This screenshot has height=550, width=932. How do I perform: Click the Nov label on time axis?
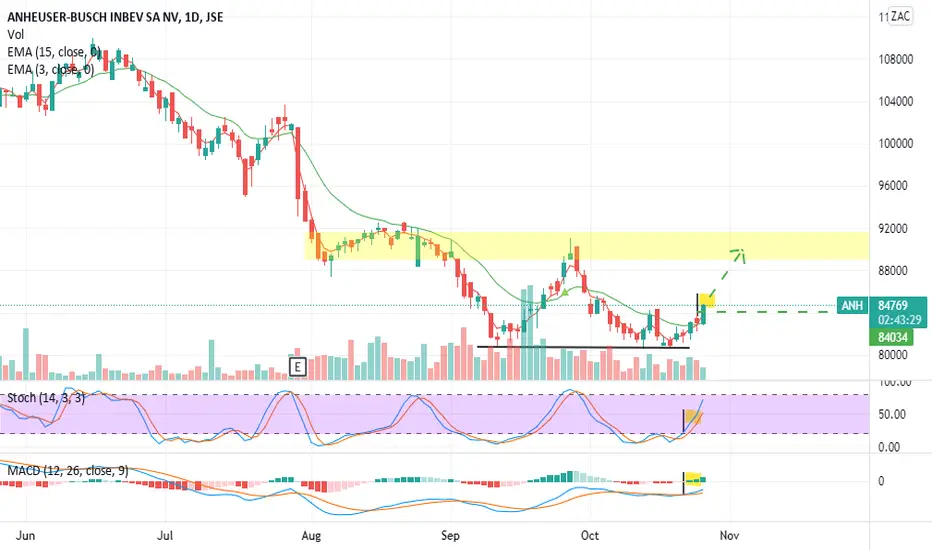(x=729, y=535)
